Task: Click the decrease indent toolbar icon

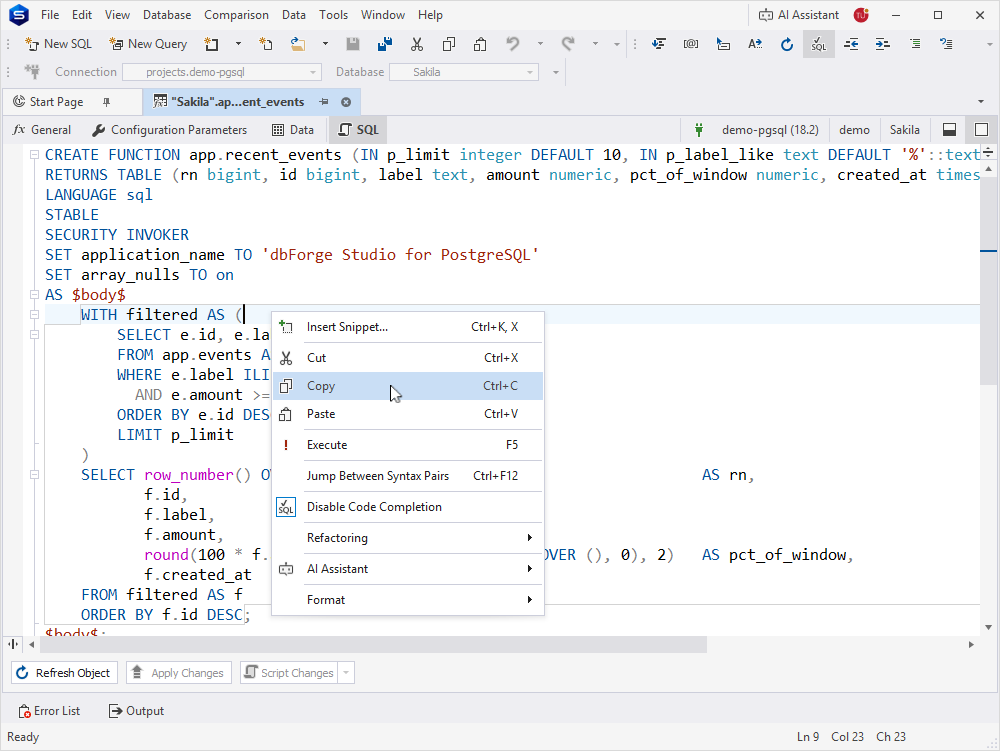Action: pyautogui.click(x=851, y=44)
